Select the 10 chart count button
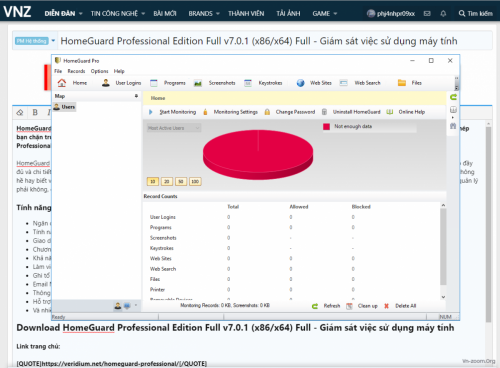 click(x=153, y=182)
